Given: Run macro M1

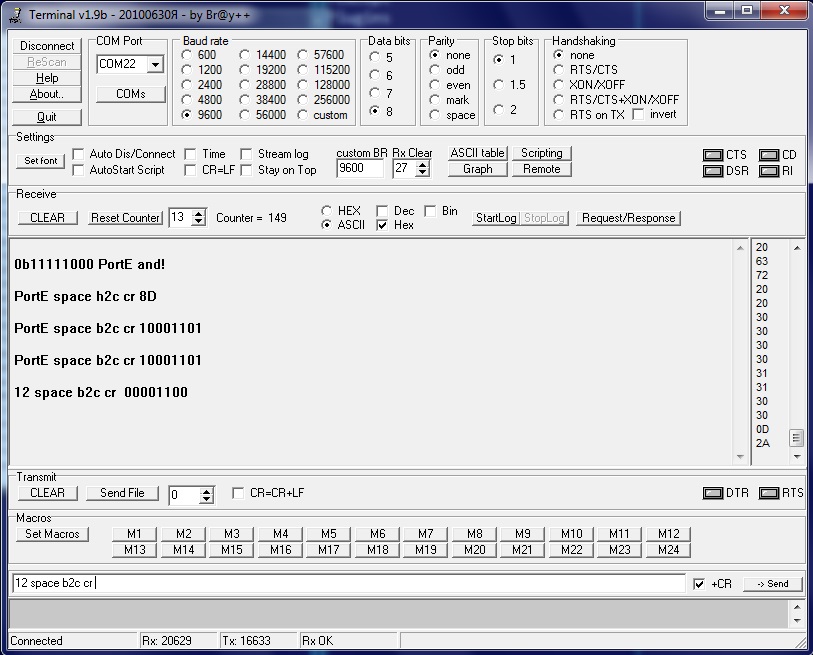Looking at the screenshot, I should click(134, 534).
